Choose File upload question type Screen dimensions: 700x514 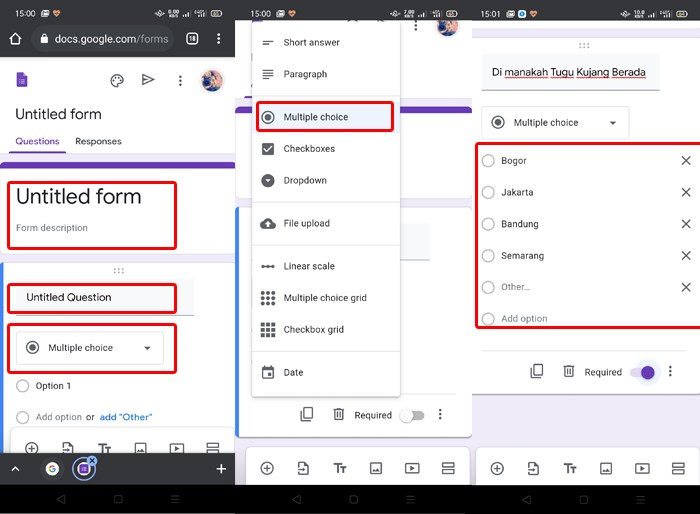click(x=325, y=223)
